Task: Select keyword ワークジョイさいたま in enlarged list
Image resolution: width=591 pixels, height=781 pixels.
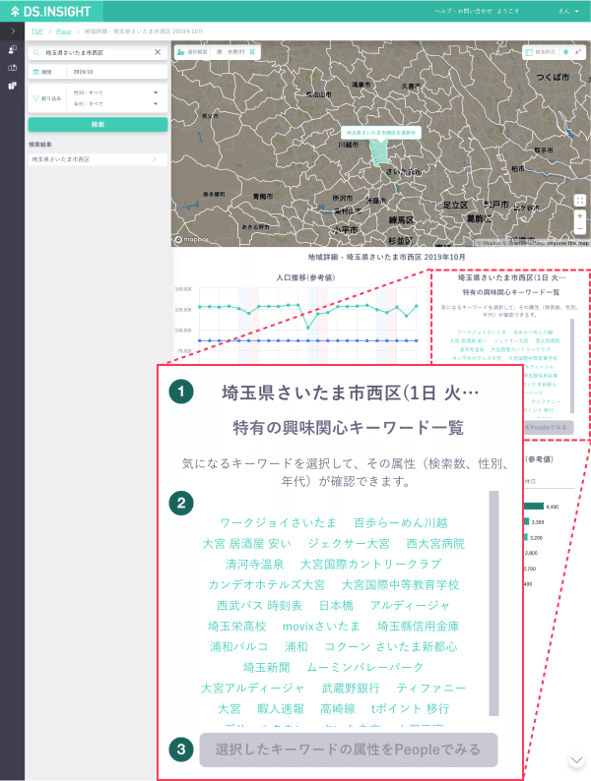Action: 278,522
